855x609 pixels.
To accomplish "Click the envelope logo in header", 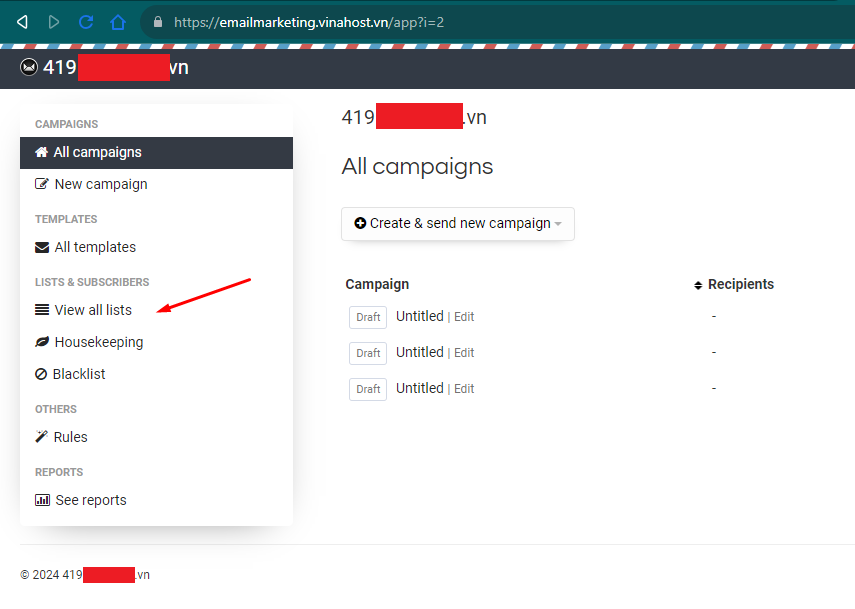I will tap(29, 68).
